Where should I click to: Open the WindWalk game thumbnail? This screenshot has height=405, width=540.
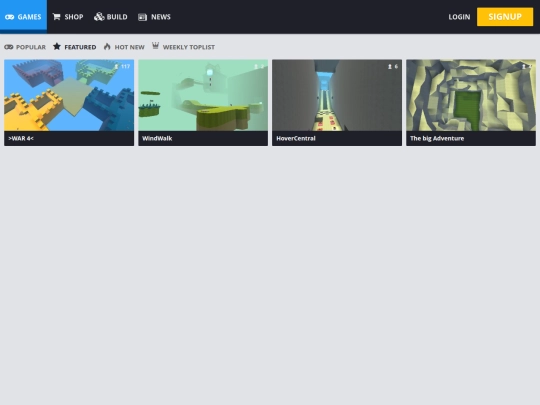[x=203, y=95]
